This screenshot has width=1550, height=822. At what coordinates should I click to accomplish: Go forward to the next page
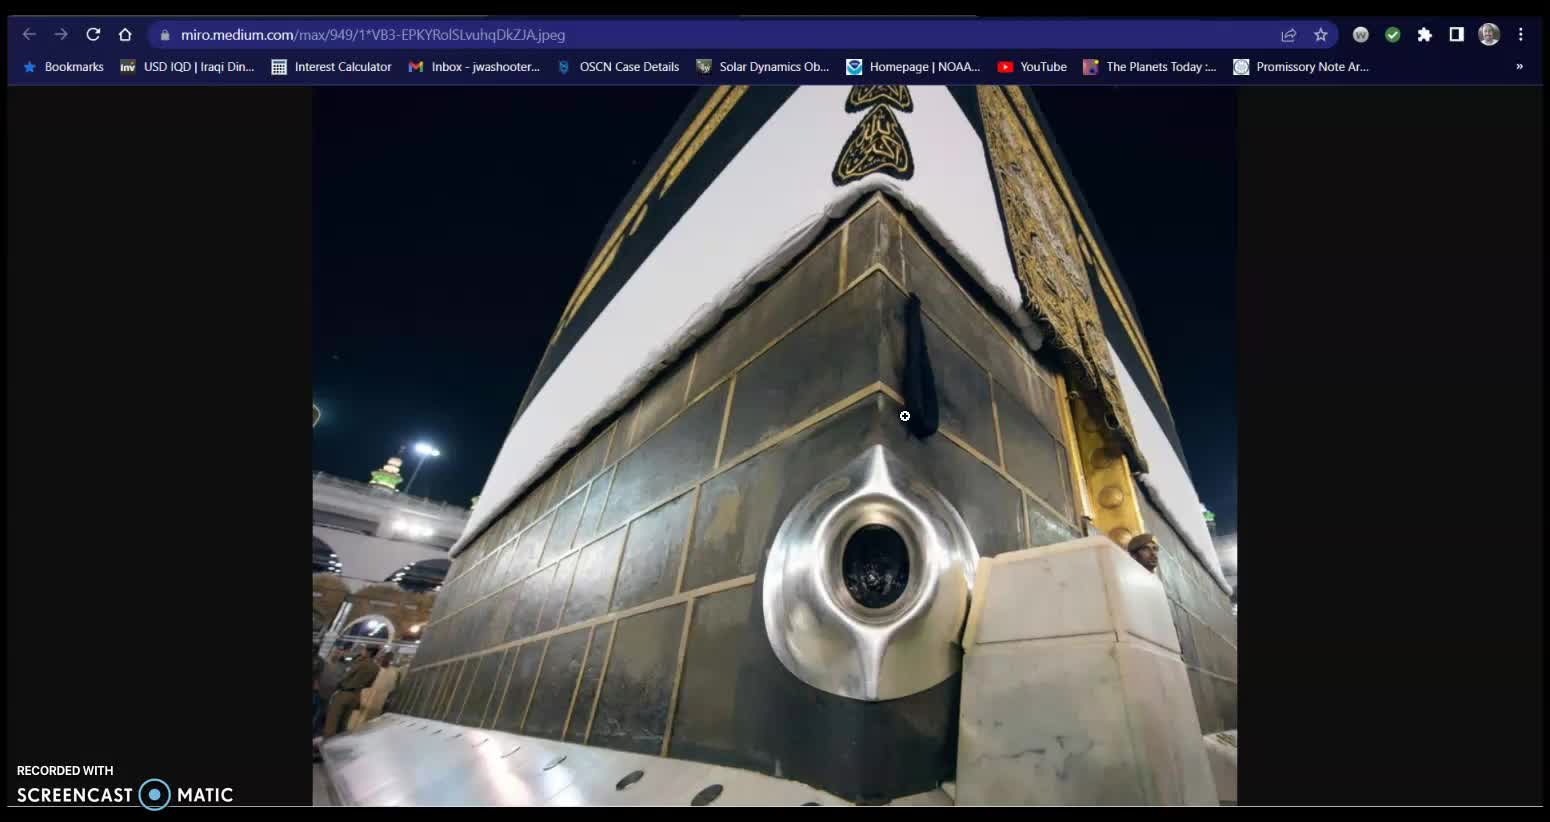tap(61, 34)
